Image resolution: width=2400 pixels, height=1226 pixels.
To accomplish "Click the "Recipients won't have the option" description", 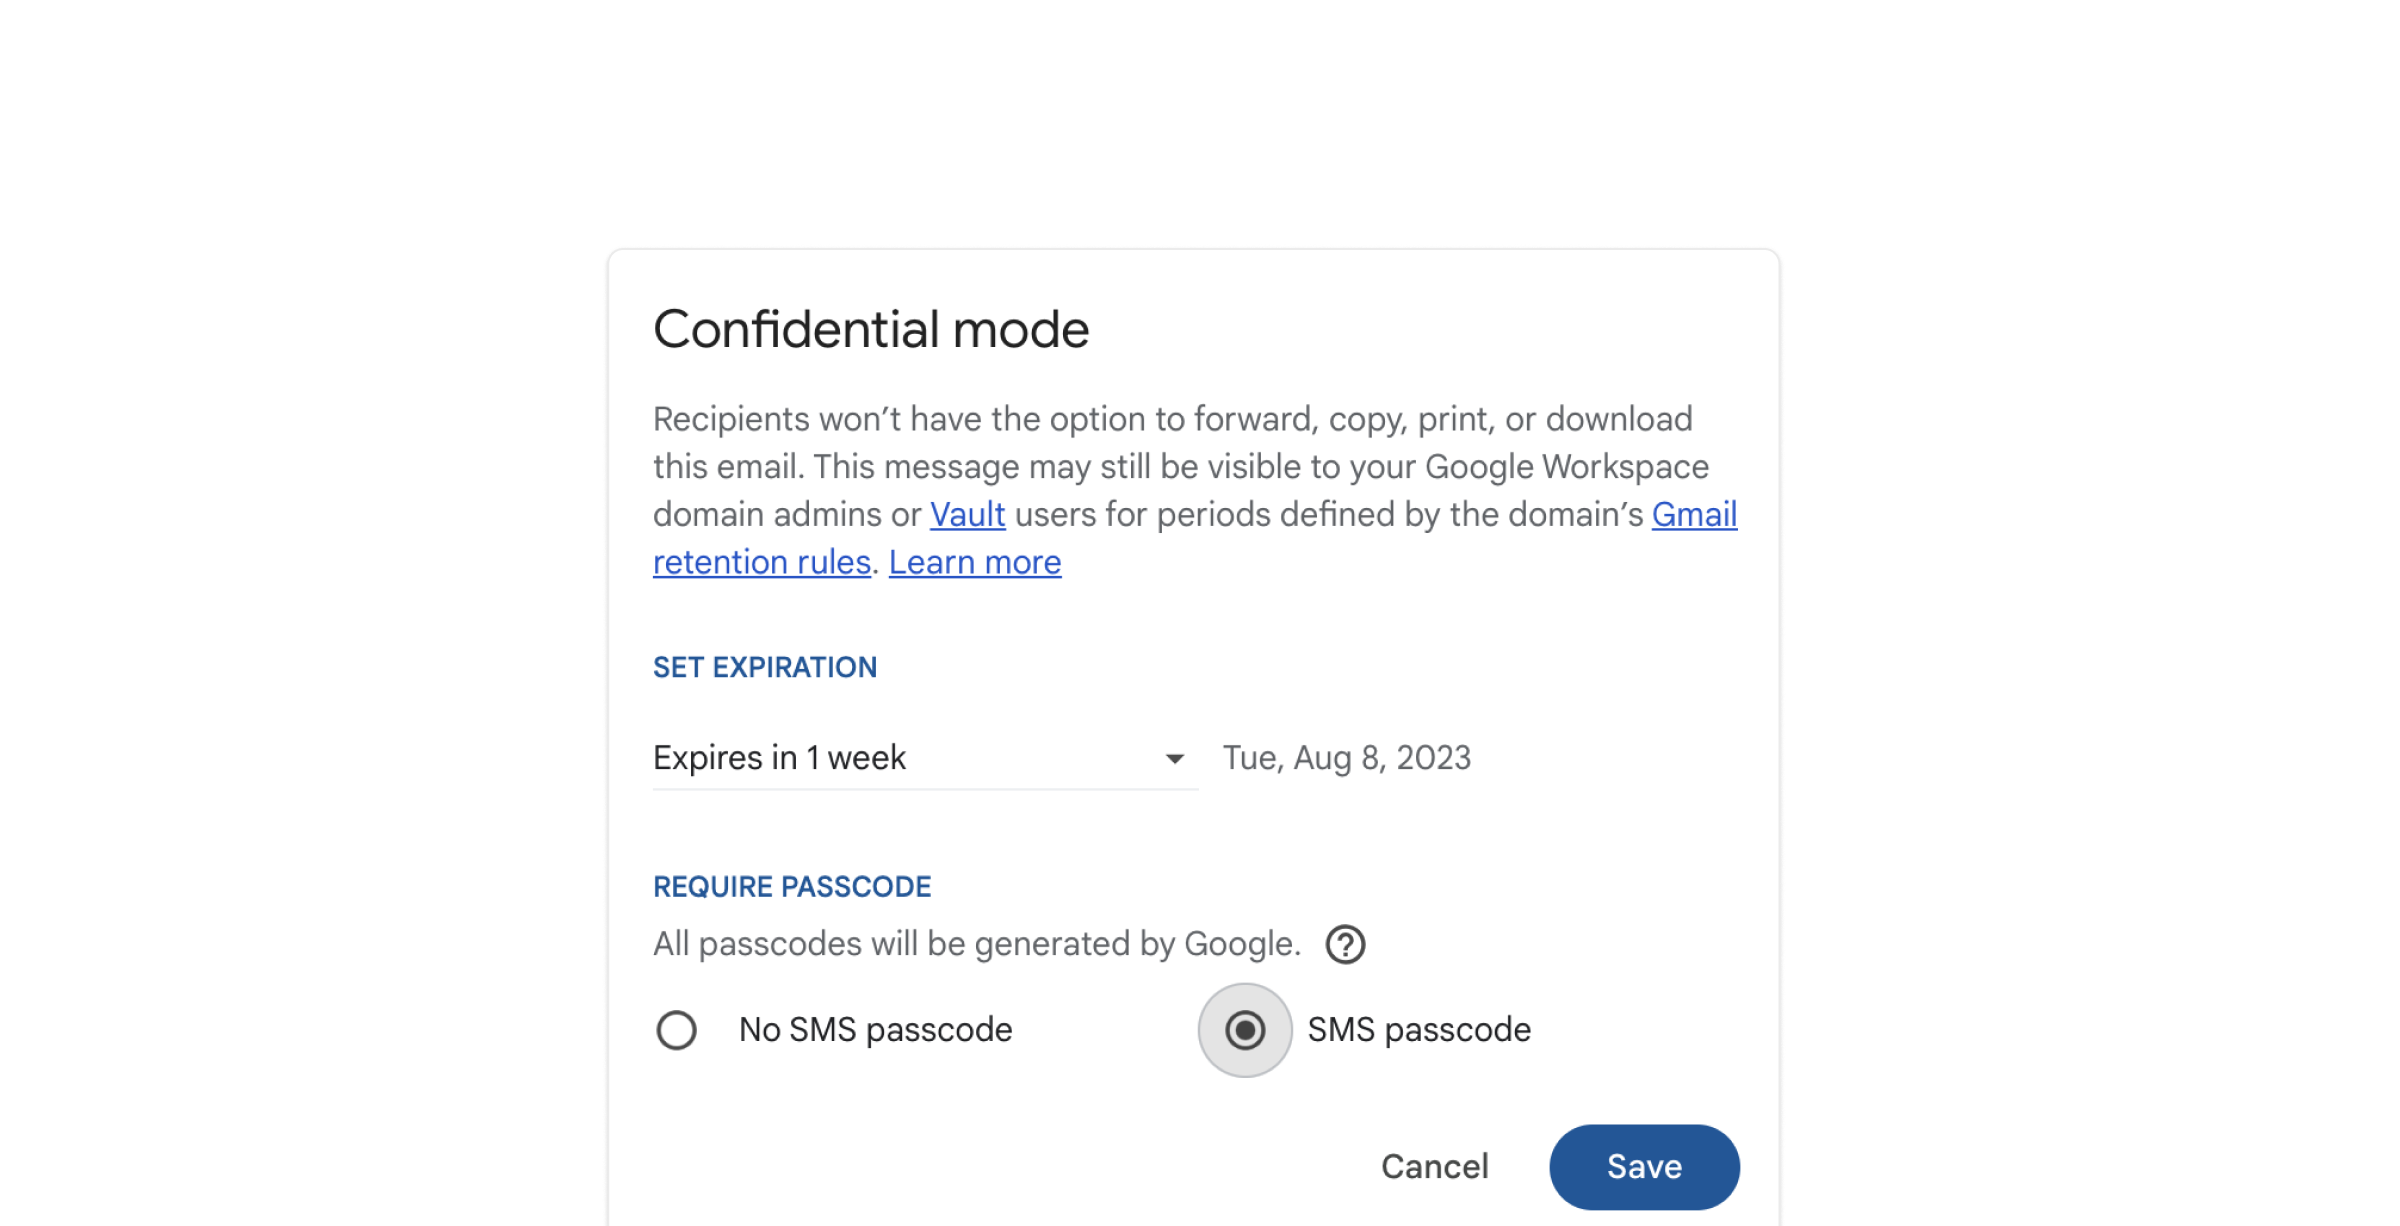I will [1195, 490].
